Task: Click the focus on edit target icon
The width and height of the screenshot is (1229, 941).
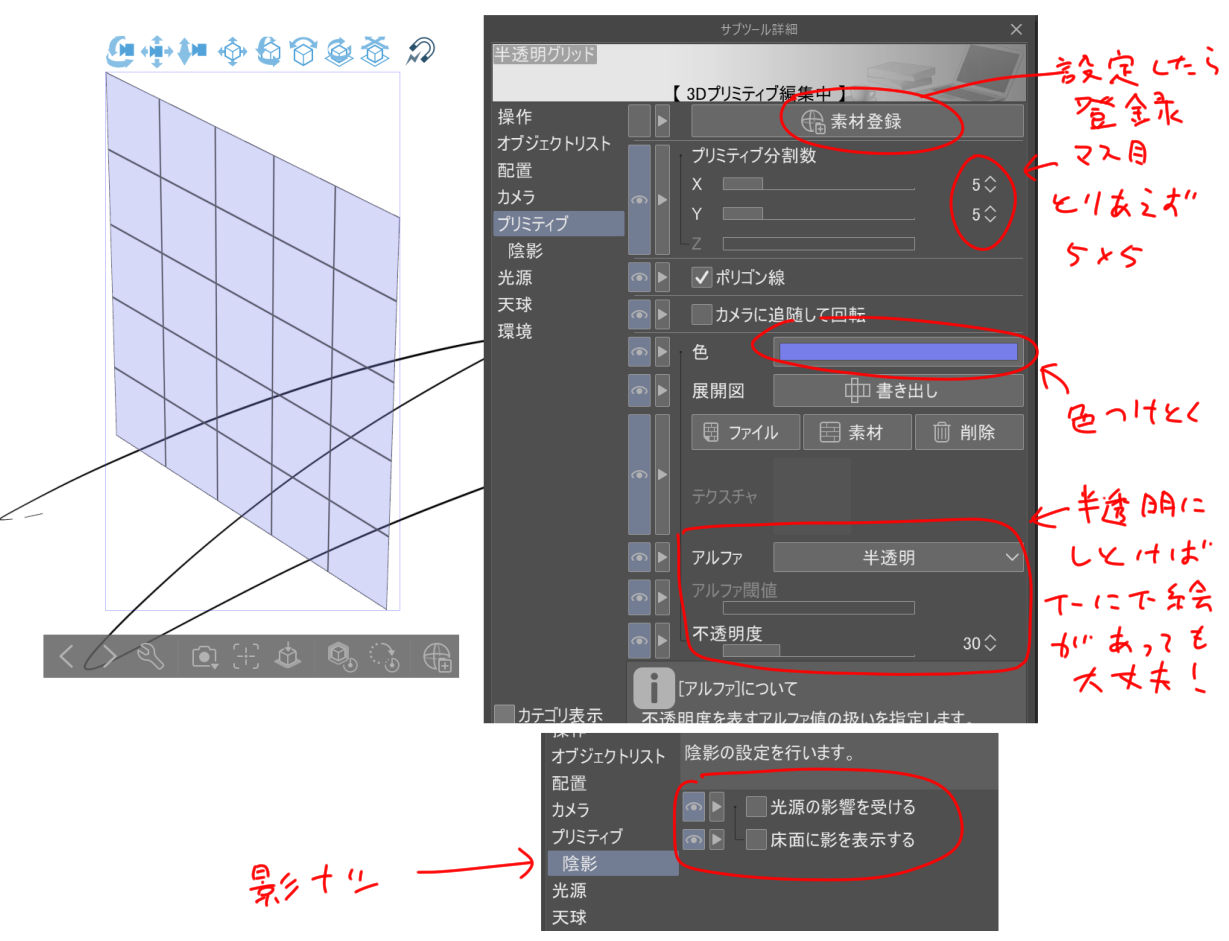Action: click(x=246, y=656)
